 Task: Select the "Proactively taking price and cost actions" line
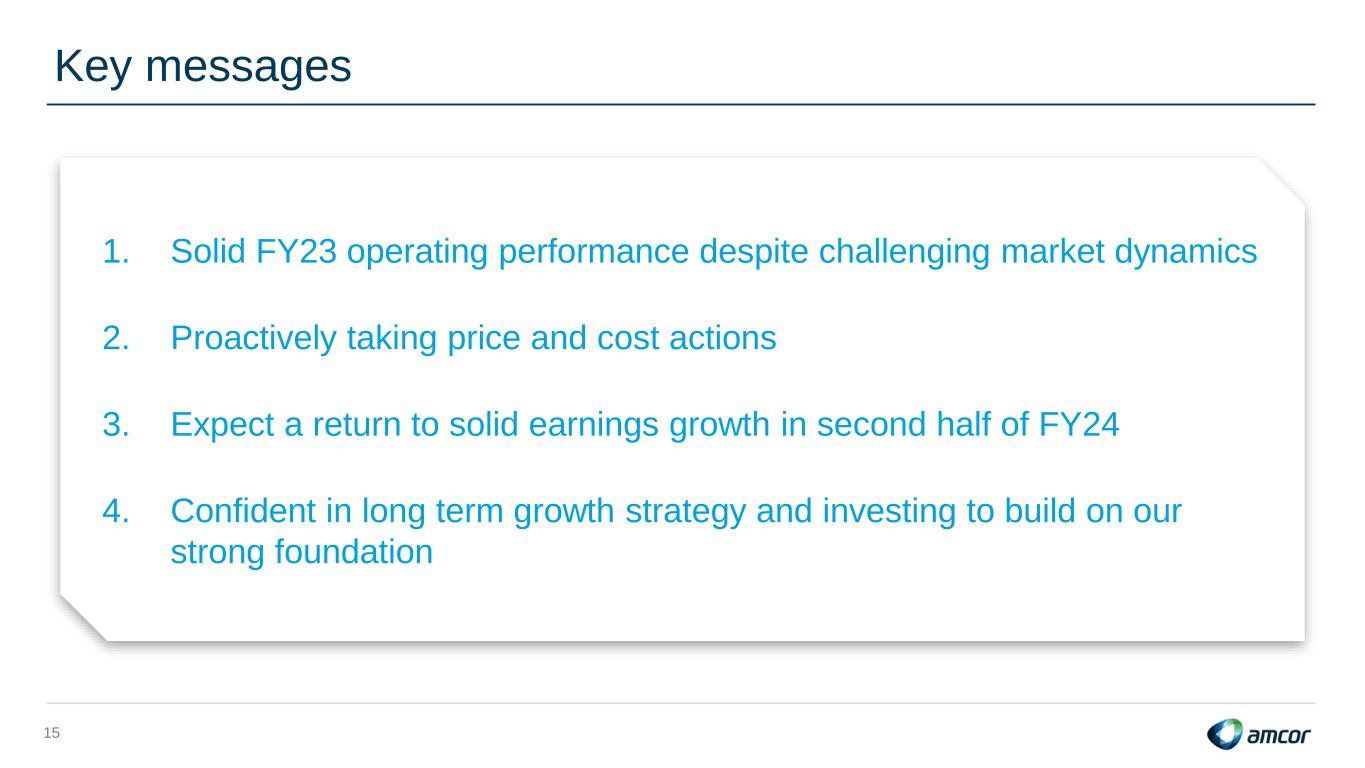tap(473, 339)
